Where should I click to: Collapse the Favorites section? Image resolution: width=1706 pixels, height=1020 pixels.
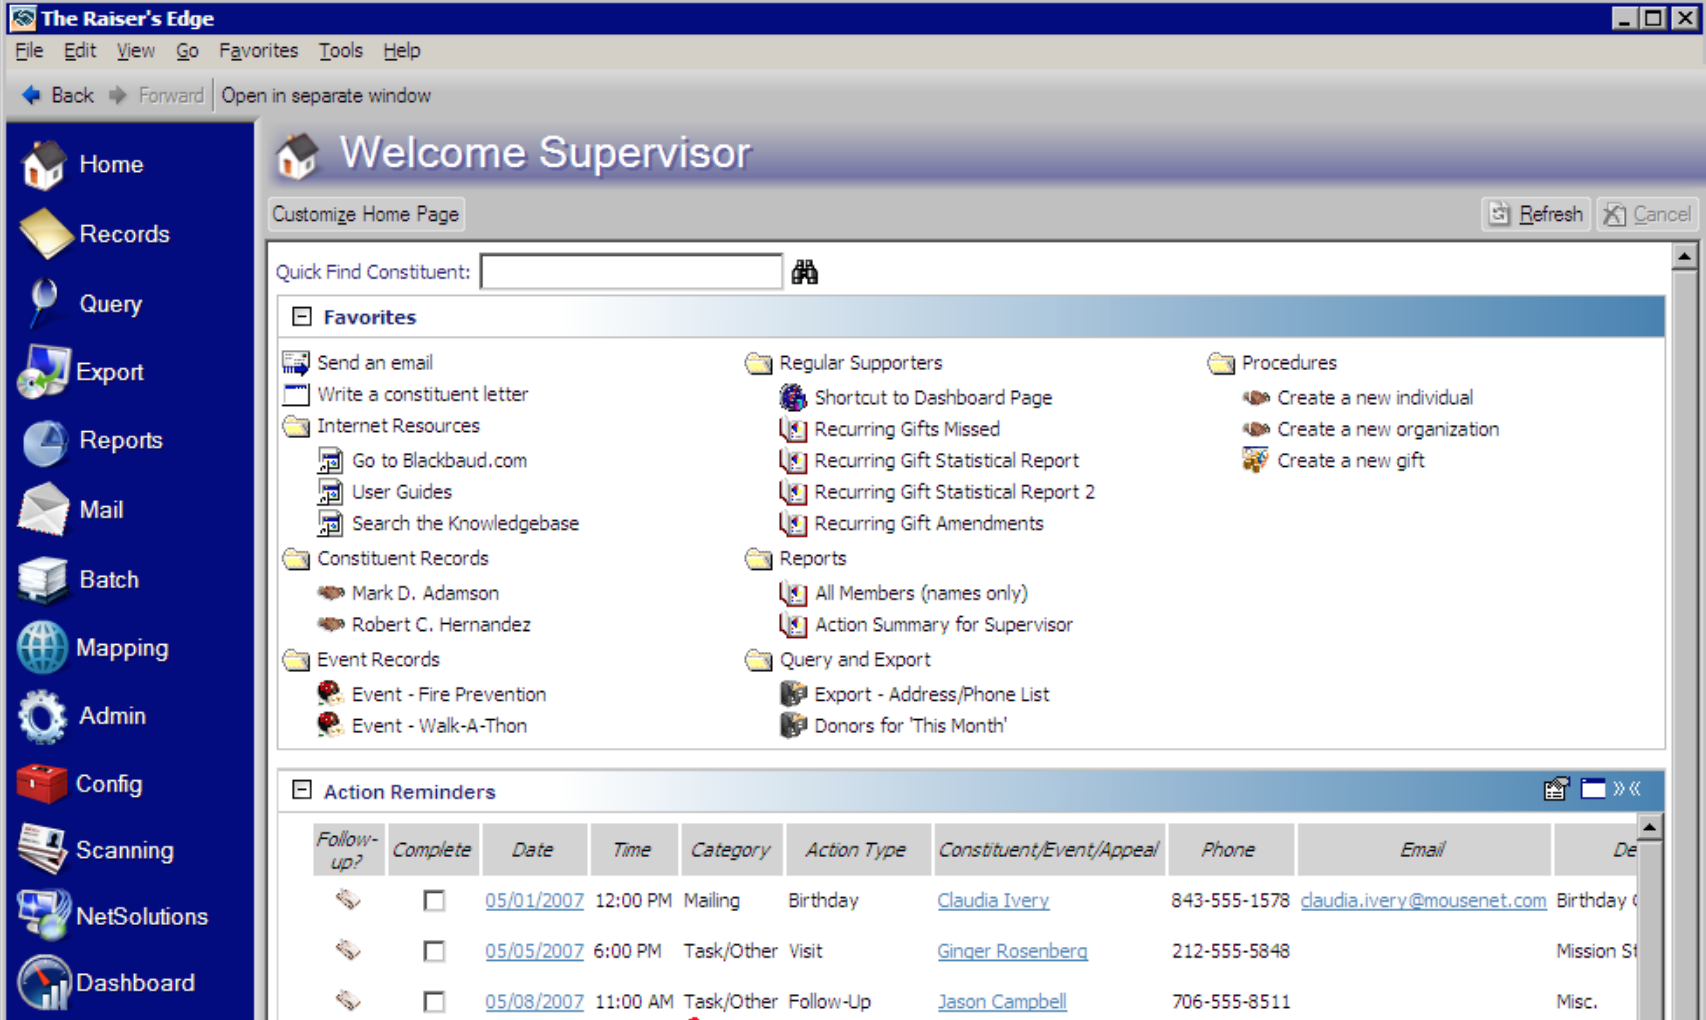[x=301, y=317]
